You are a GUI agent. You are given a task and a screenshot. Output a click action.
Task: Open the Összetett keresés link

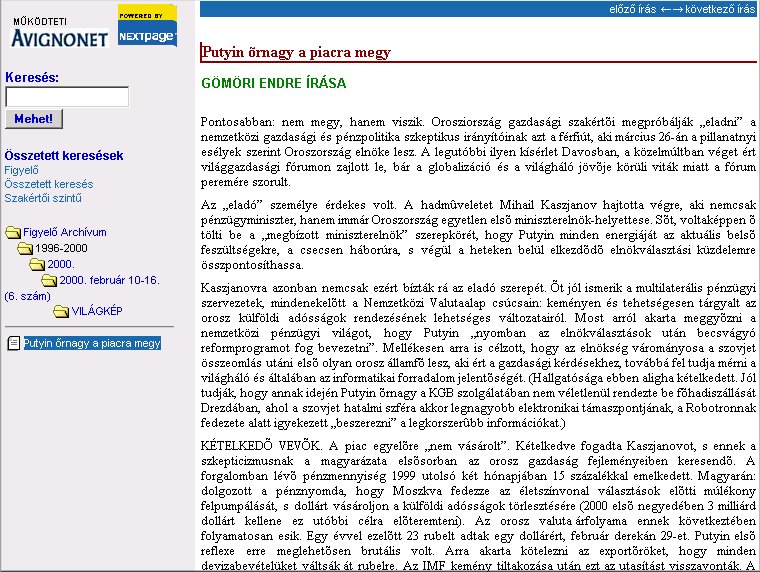[49, 184]
